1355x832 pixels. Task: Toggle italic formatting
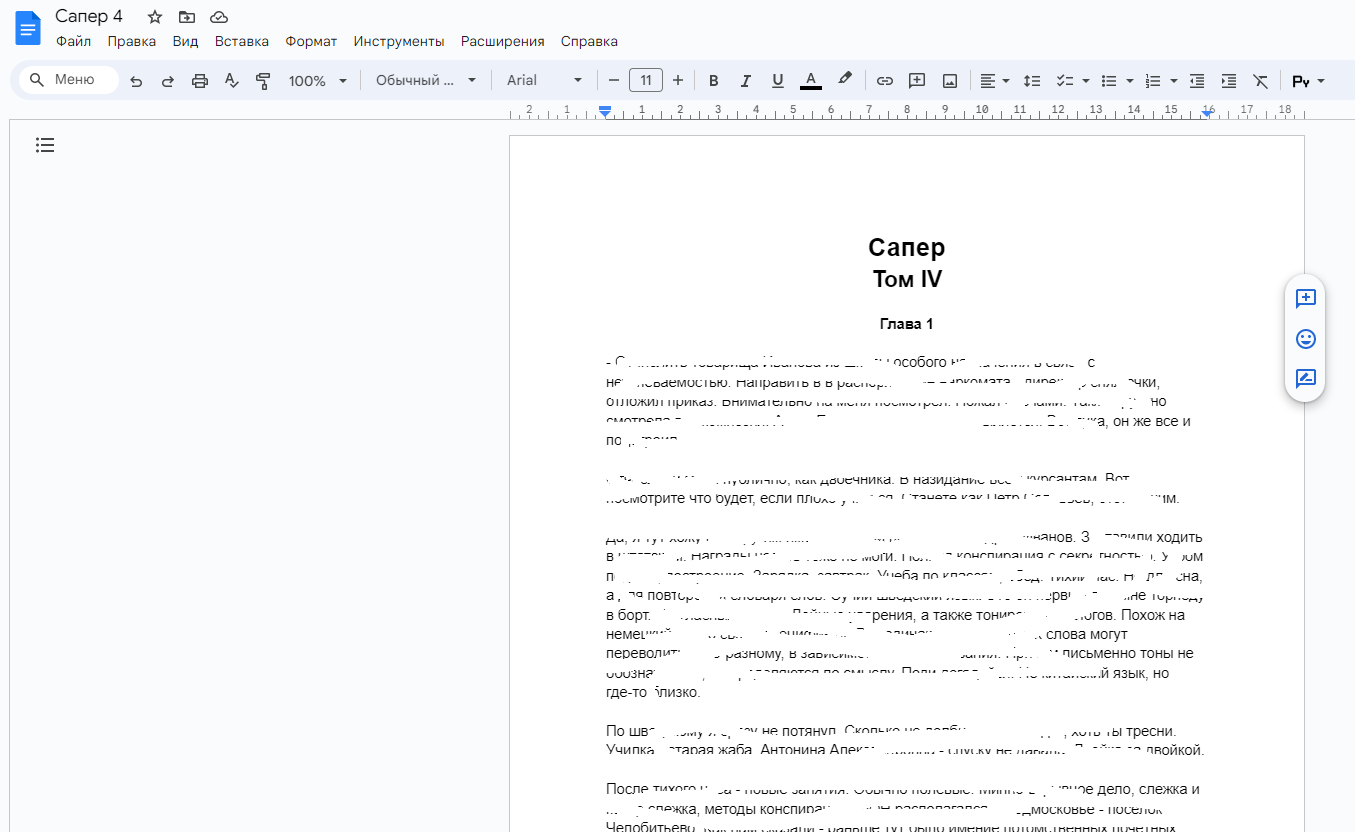click(x=745, y=81)
